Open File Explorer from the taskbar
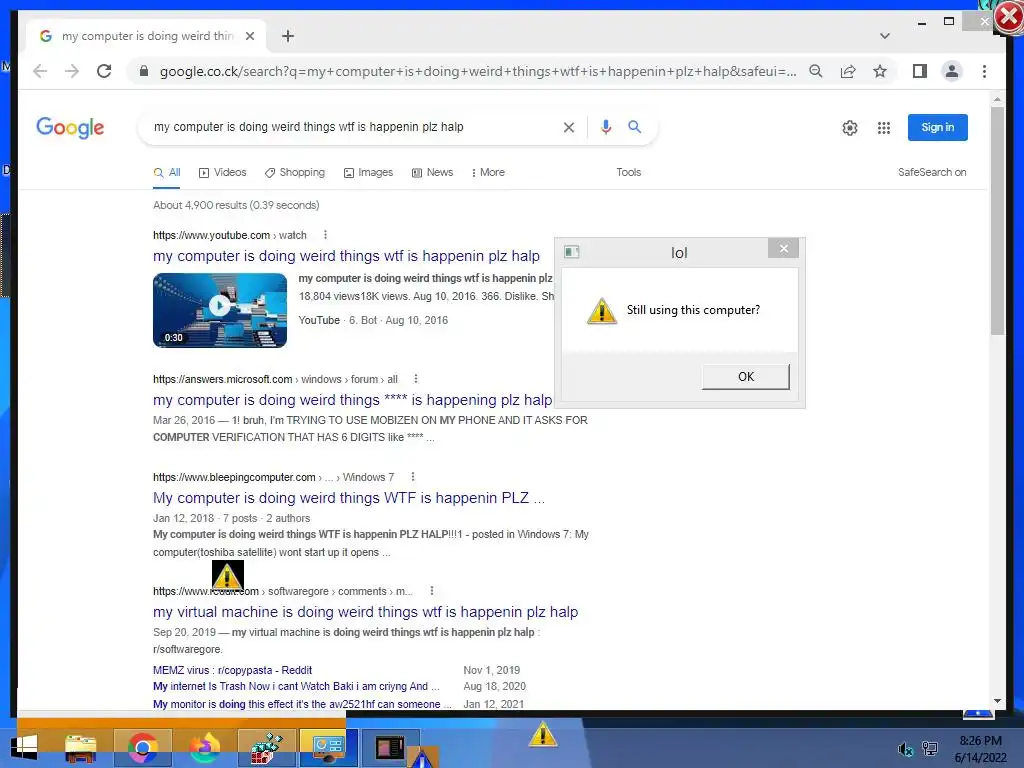The height and width of the screenshot is (768, 1024). (x=80, y=748)
